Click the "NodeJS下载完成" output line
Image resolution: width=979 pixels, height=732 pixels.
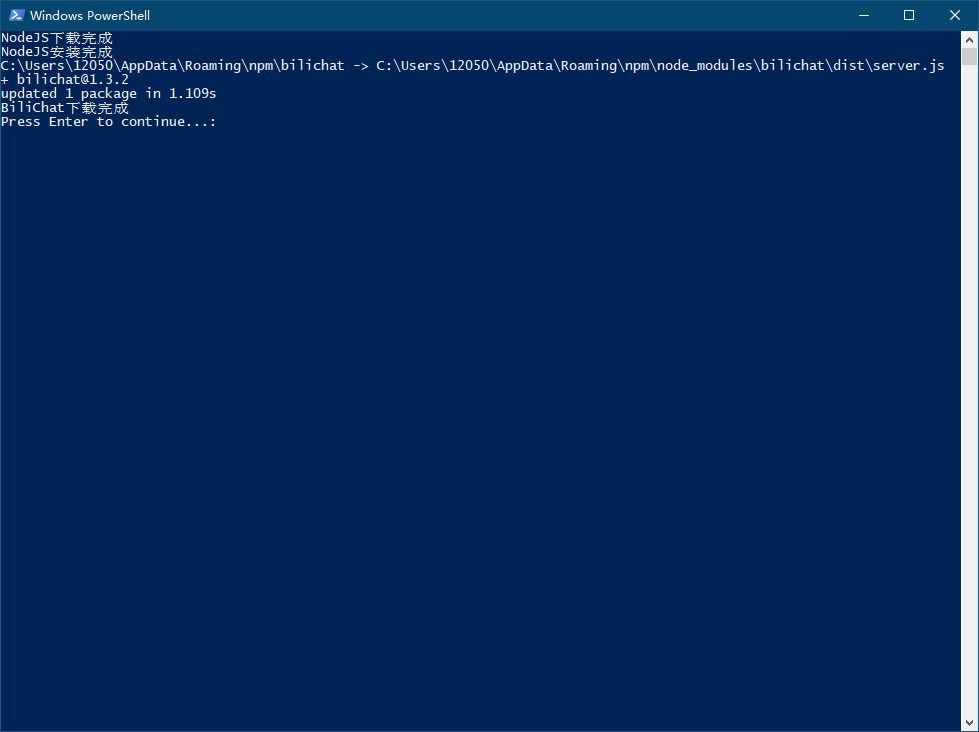[x=57, y=38]
